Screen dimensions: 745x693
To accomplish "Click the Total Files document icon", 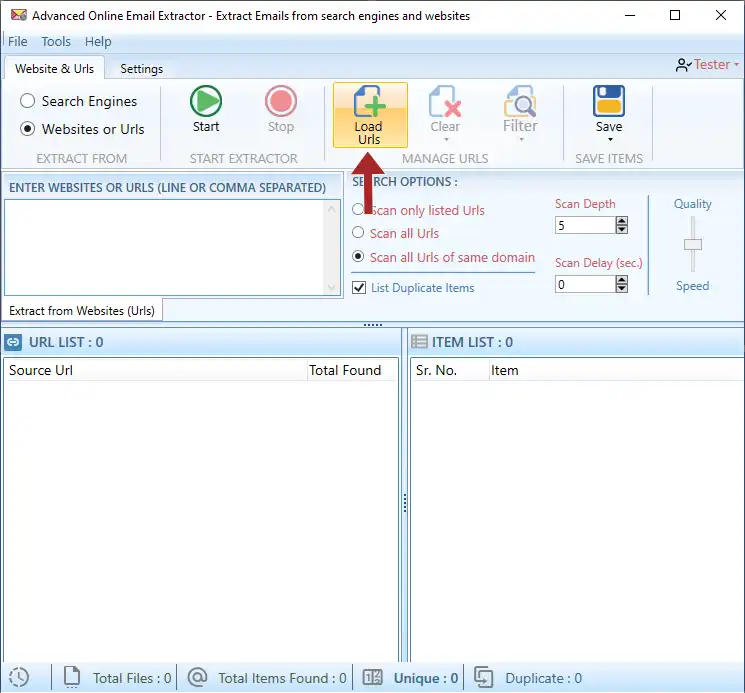I will 72,677.
